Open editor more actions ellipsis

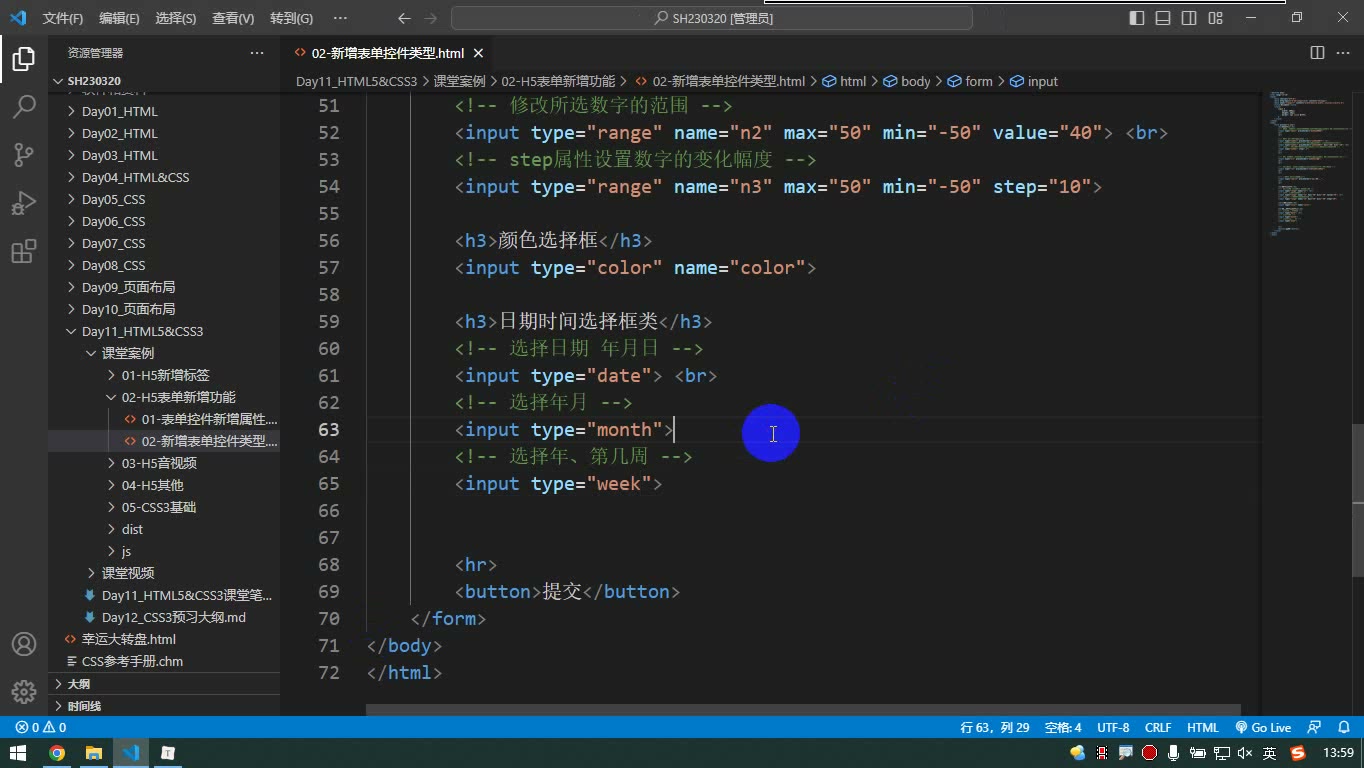coord(1341,53)
